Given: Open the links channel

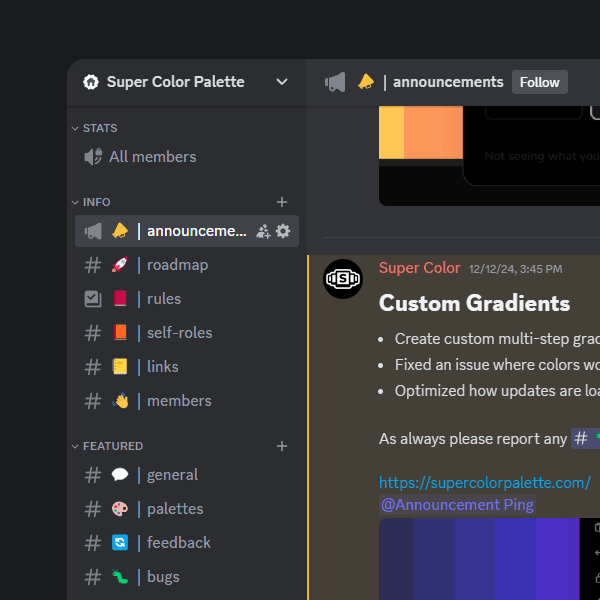Looking at the screenshot, I should click(187, 367).
